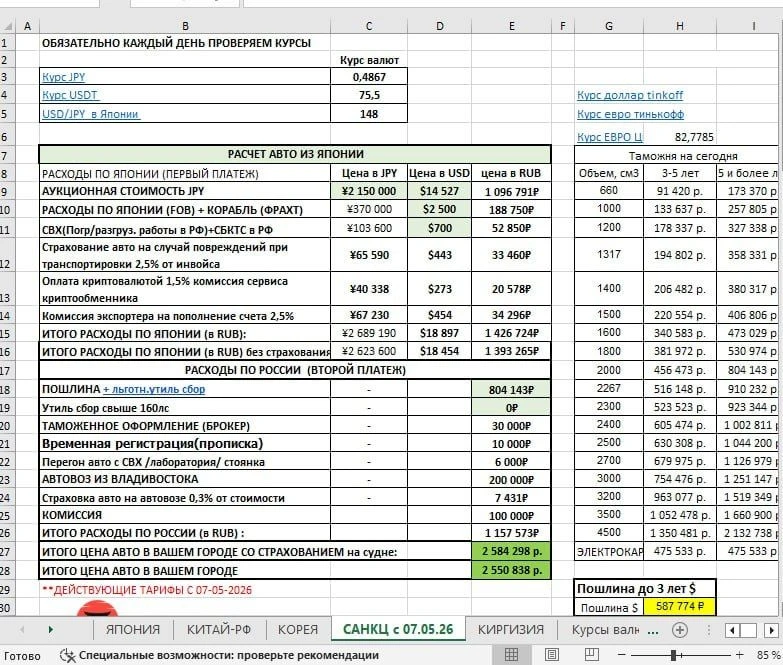Click accessibility recommendations status text
The width and height of the screenshot is (783, 665).
pos(229,655)
